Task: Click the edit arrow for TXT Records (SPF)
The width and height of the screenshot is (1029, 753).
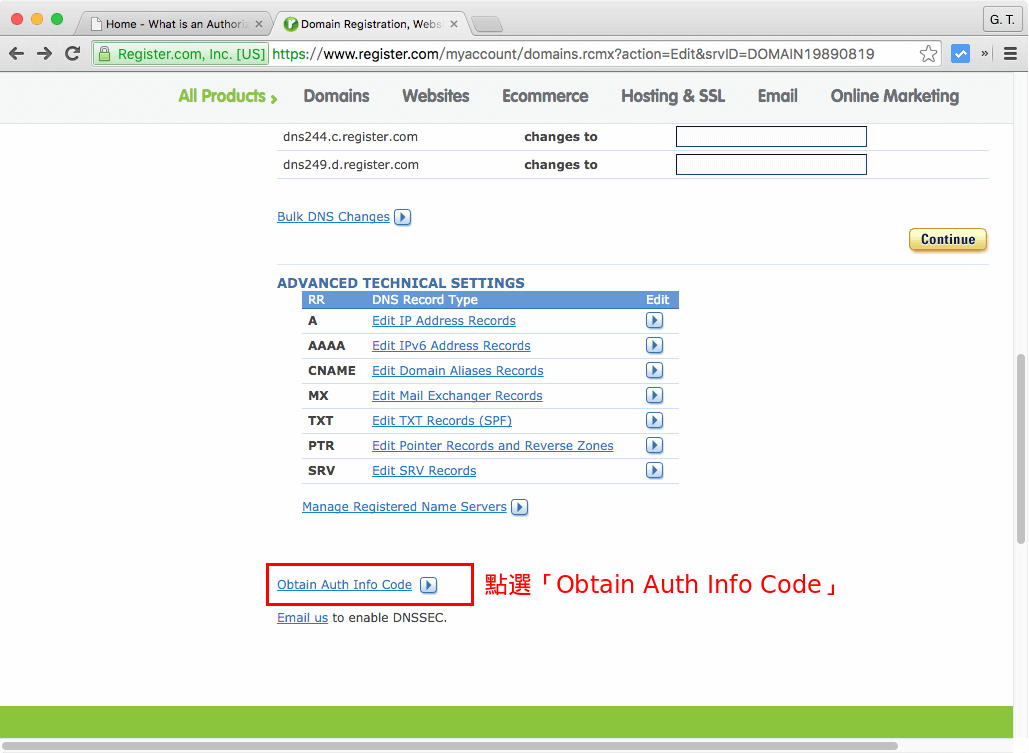Action: tap(654, 420)
